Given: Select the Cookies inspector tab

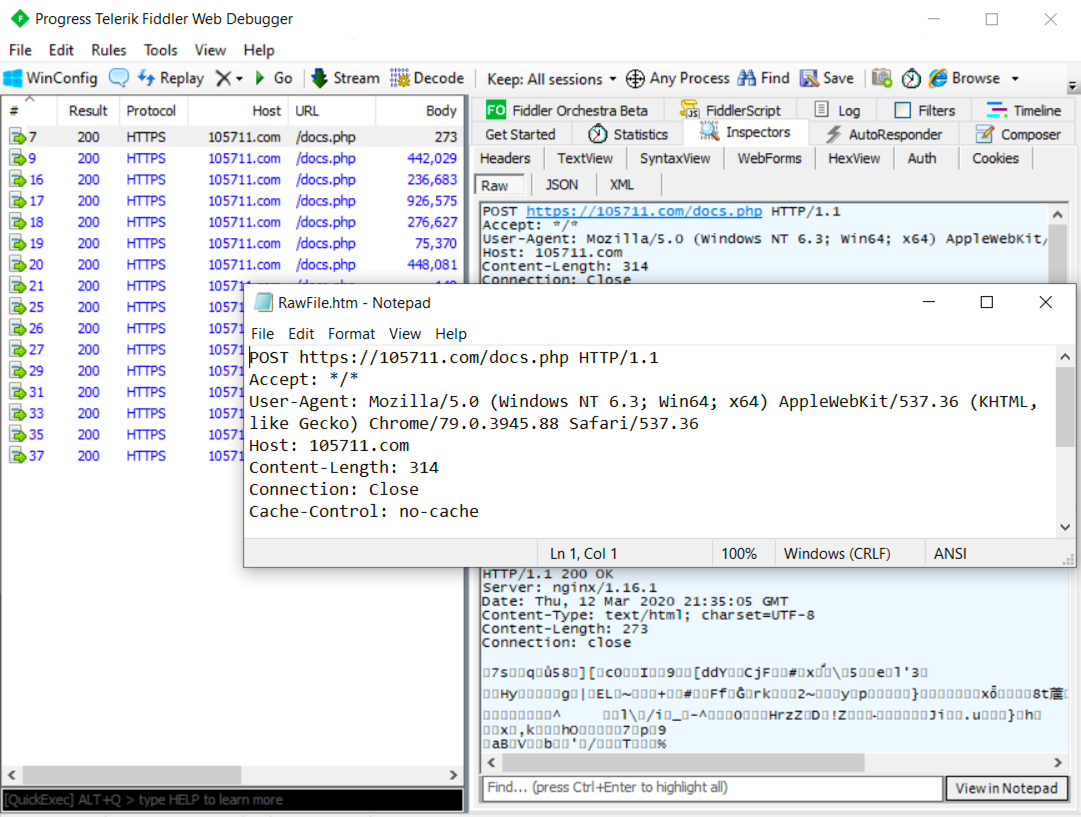Looking at the screenshot, I should coord(995,159).
